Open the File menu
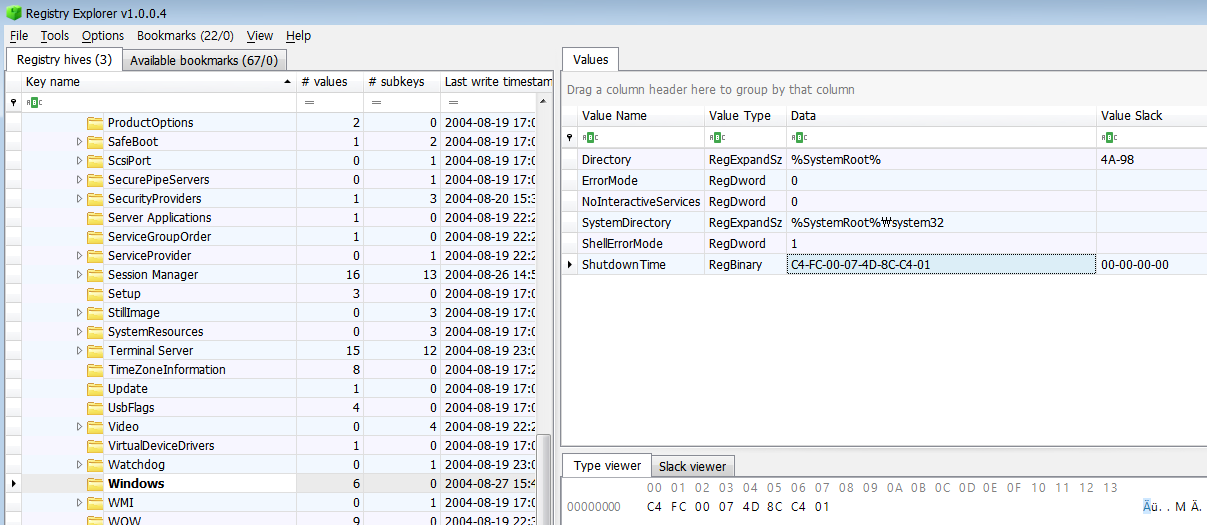This screenshot has height=525, width=1207. (19, 36)
